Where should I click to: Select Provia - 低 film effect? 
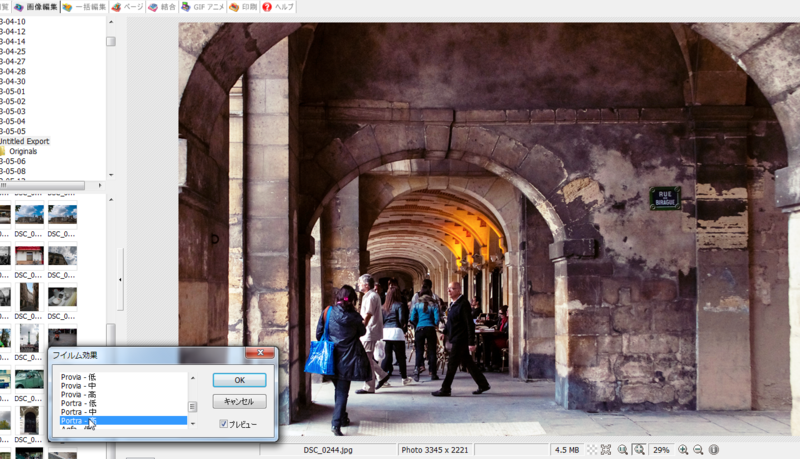(x=78, y=377)
